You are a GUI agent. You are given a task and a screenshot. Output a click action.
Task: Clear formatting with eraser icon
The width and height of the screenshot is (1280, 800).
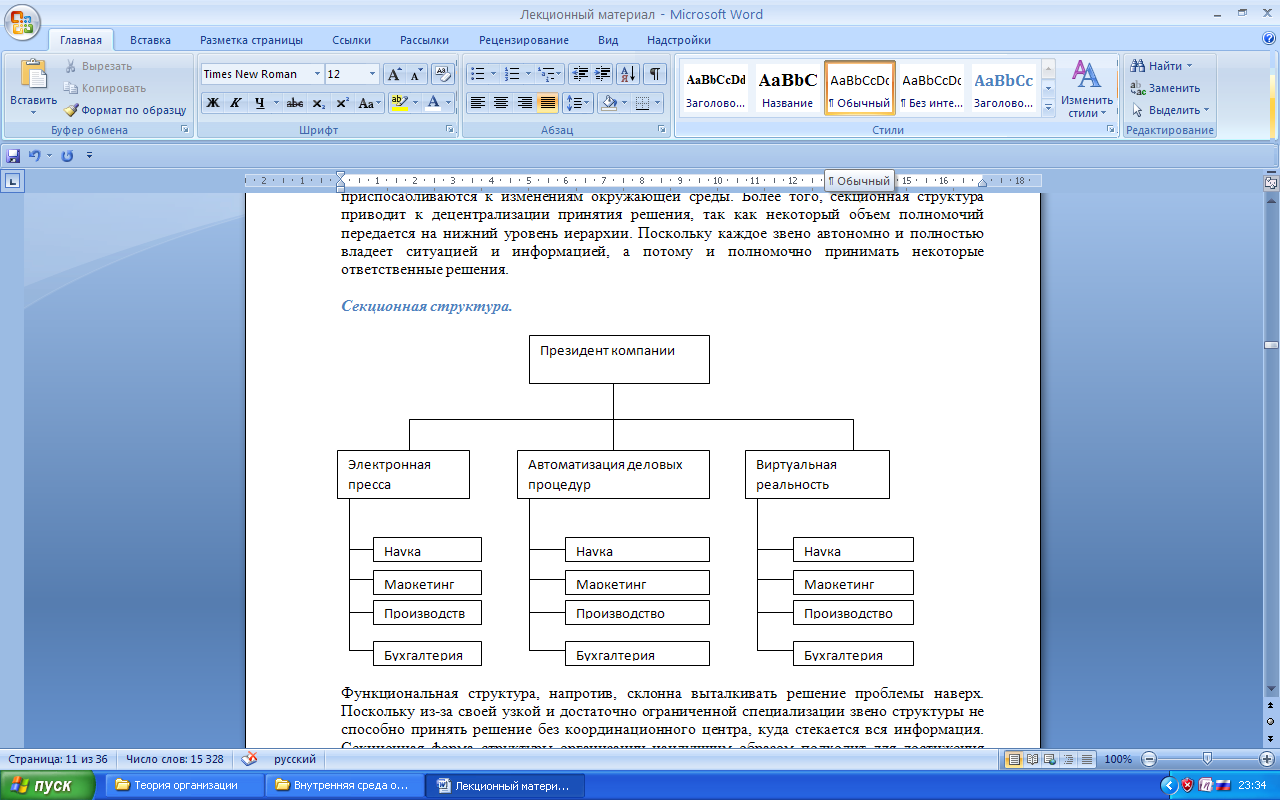[x=442, y=74]
